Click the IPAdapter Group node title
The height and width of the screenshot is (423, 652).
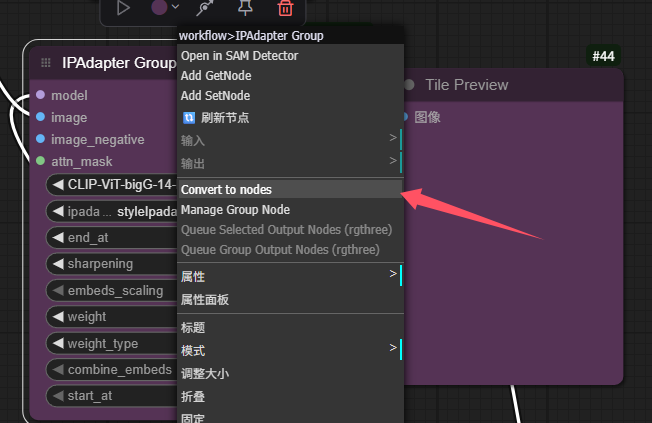pyautogui.click(x=119, y=63)
